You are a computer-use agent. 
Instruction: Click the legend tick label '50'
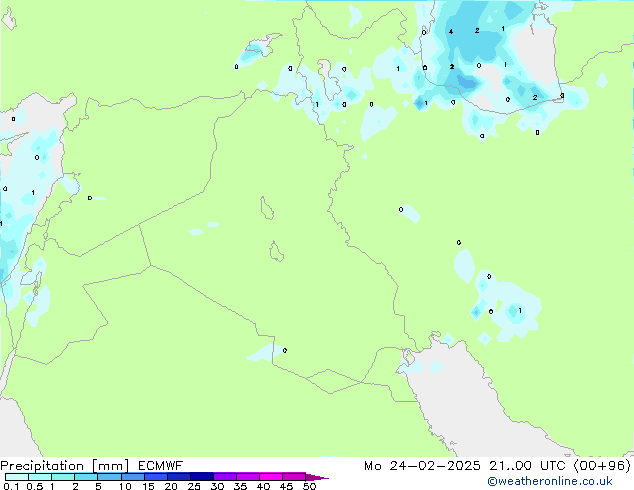309,486
